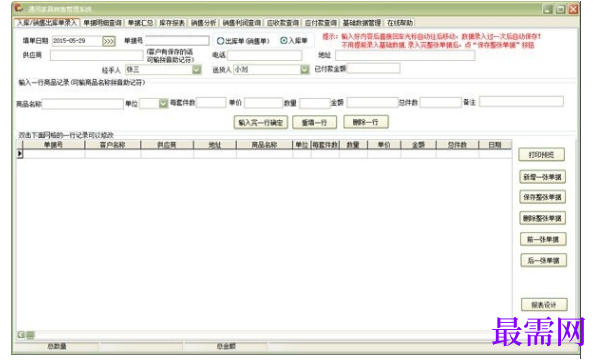
Task: Expand the 单位 dropdown
Action: (163, 104)
